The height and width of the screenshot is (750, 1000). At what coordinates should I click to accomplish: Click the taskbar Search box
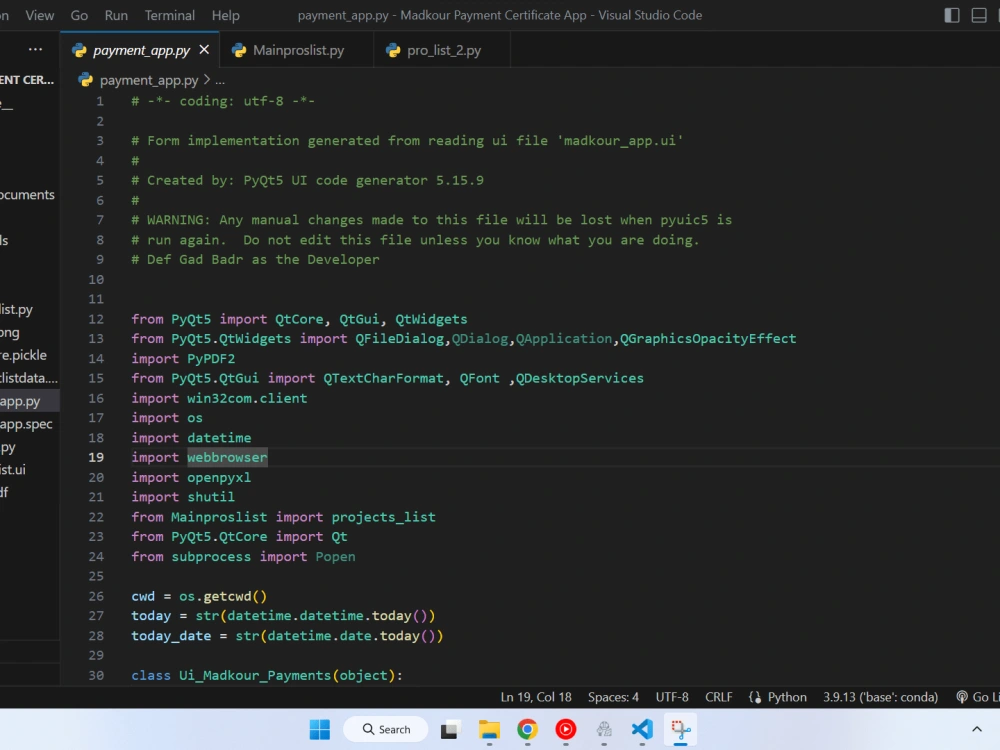(x=386, y=729)
